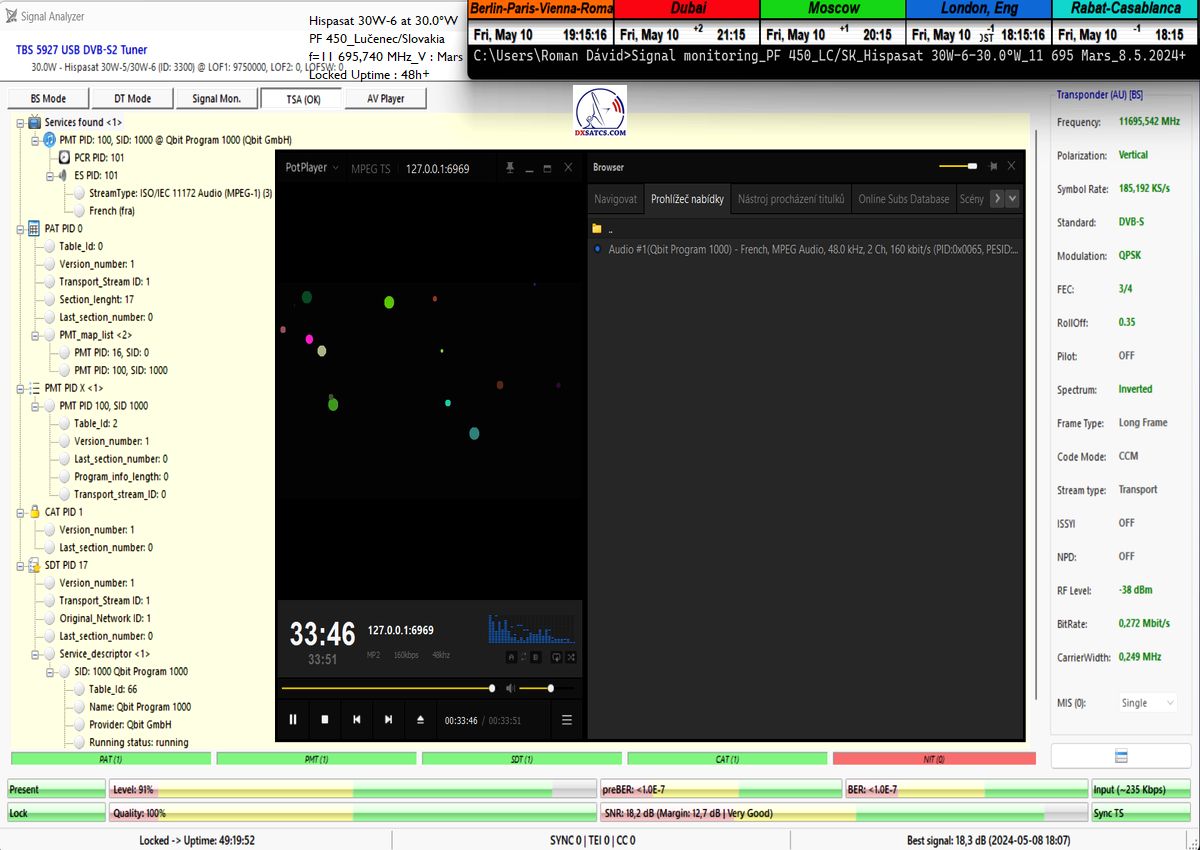
Task: Open the MIS Single dropdown
Action: tap(1147, 703)
